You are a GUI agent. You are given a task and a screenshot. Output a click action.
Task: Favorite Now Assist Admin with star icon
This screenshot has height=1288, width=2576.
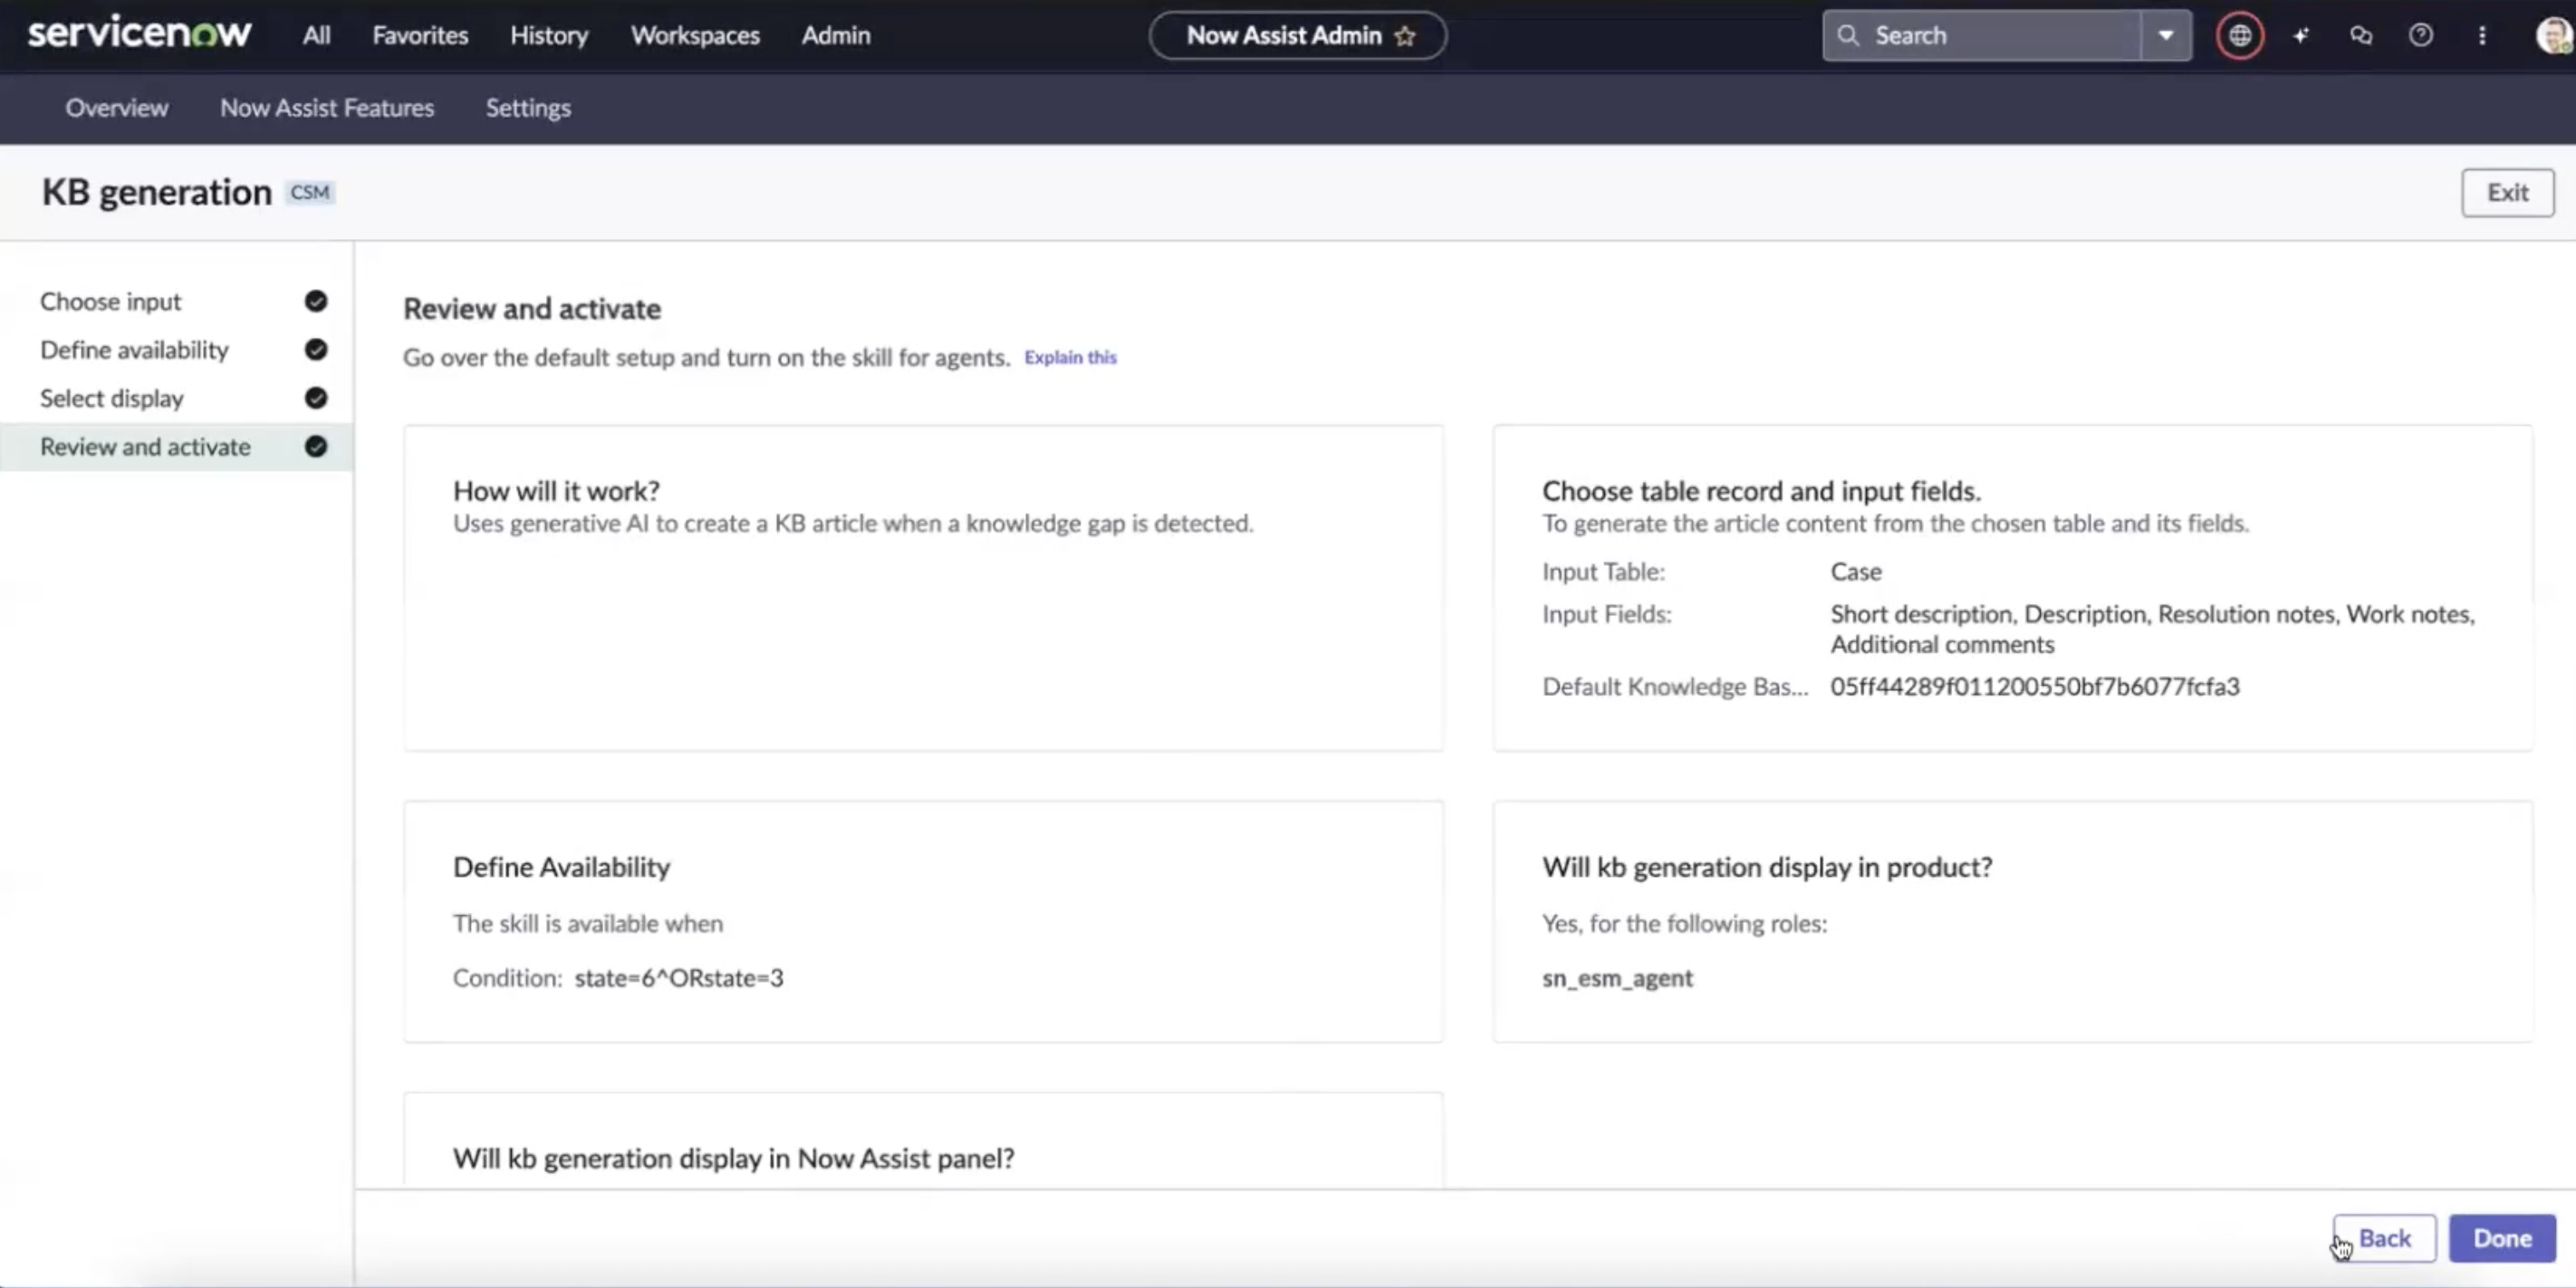click(1405, 36)
